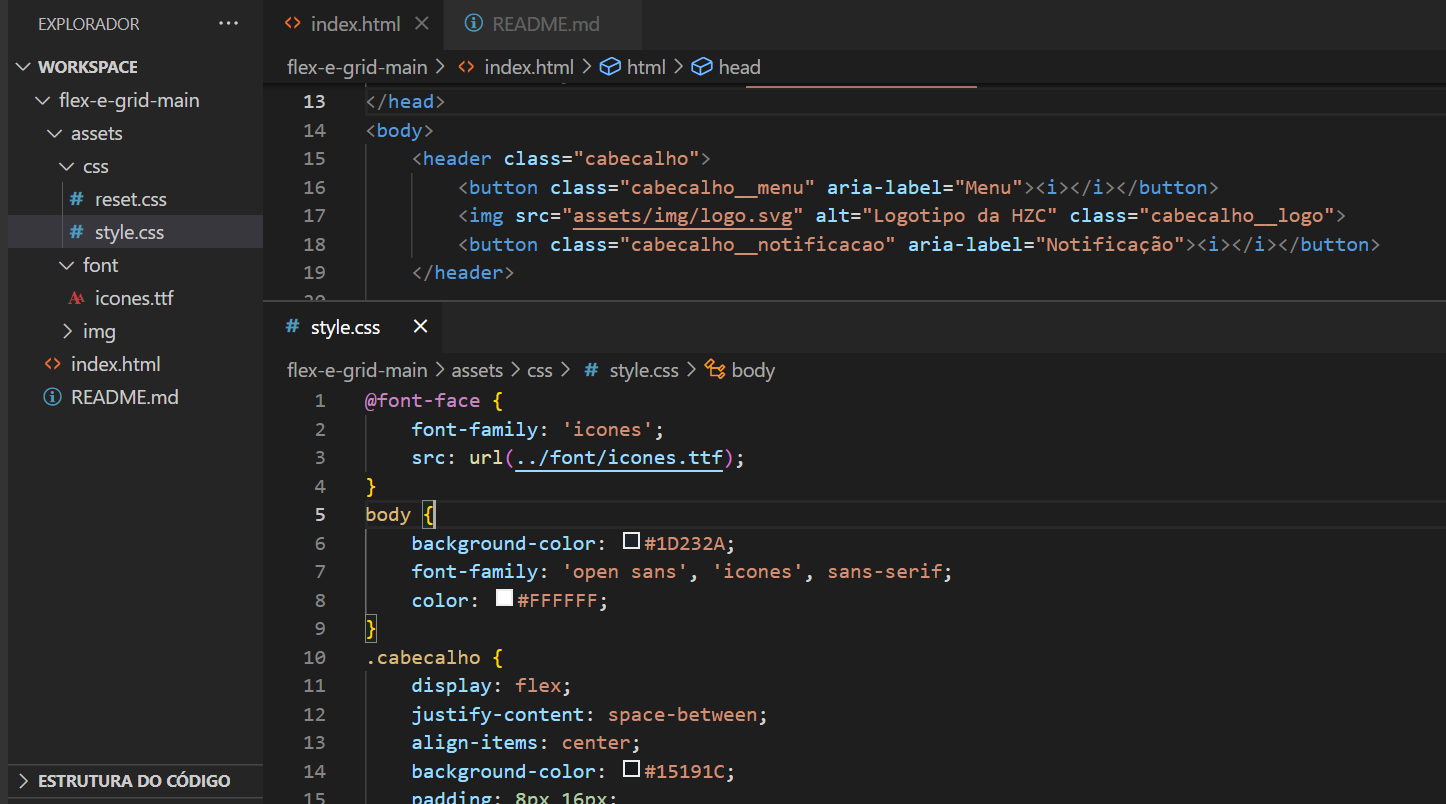Click head symbol in breadcrumb

[739, 67]
